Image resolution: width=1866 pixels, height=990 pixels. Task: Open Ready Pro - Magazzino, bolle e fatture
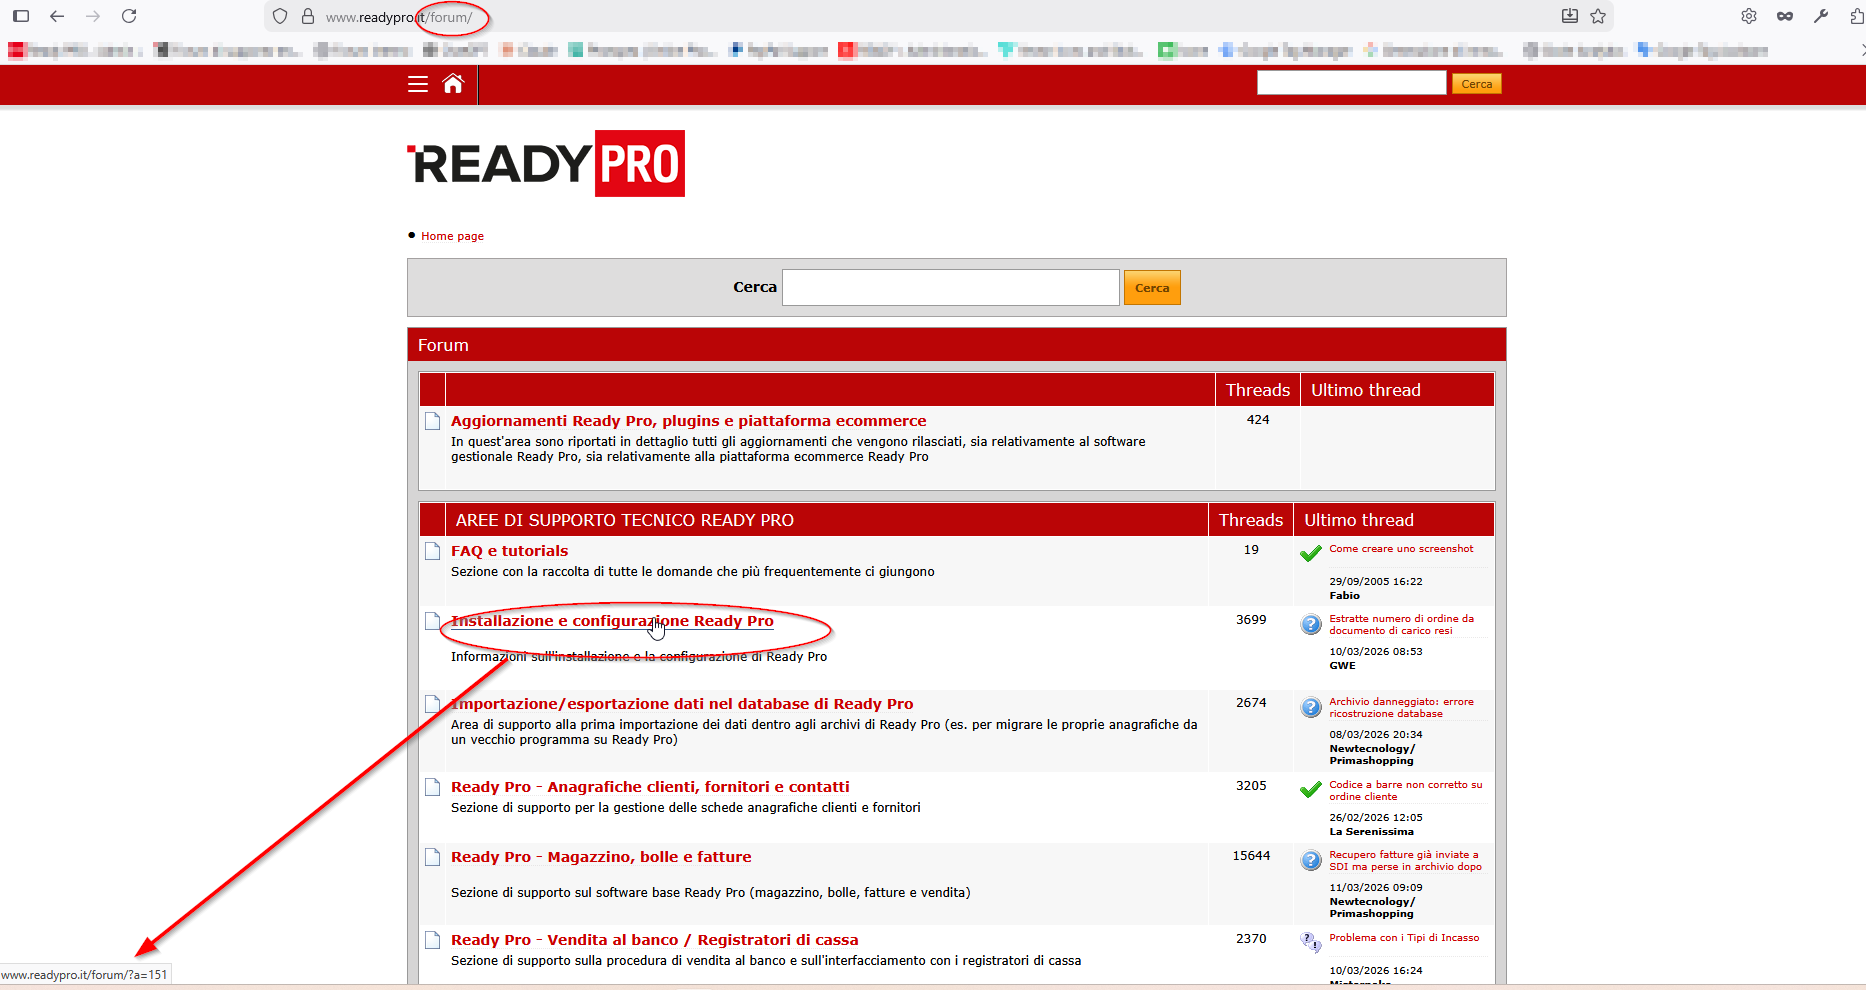601,857
